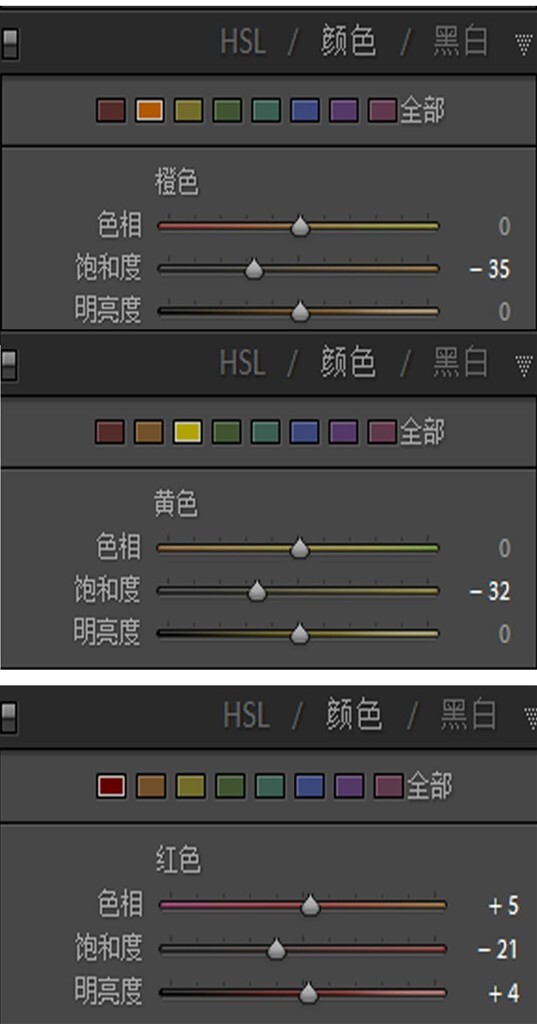
Task: Select the aqua swatch in the bottom panel
Action: [x=270, y=786]
